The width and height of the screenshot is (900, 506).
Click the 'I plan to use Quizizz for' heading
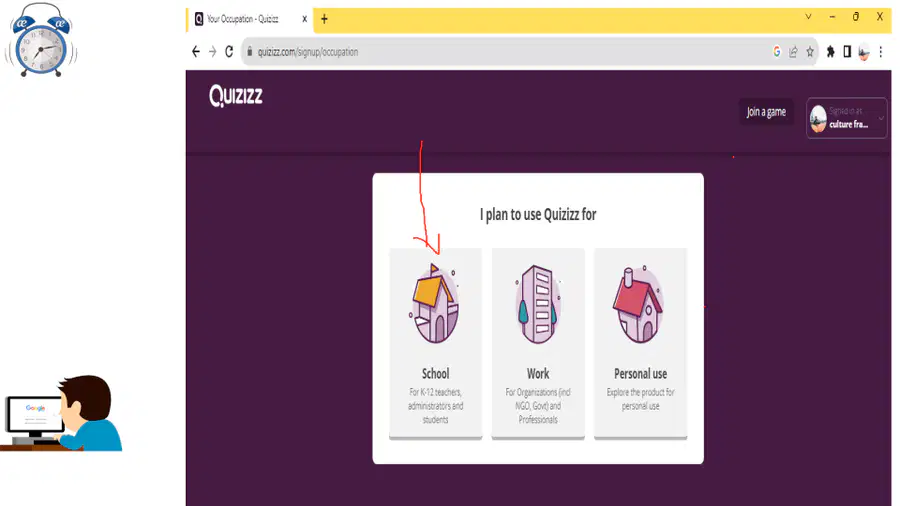(538, 215)
